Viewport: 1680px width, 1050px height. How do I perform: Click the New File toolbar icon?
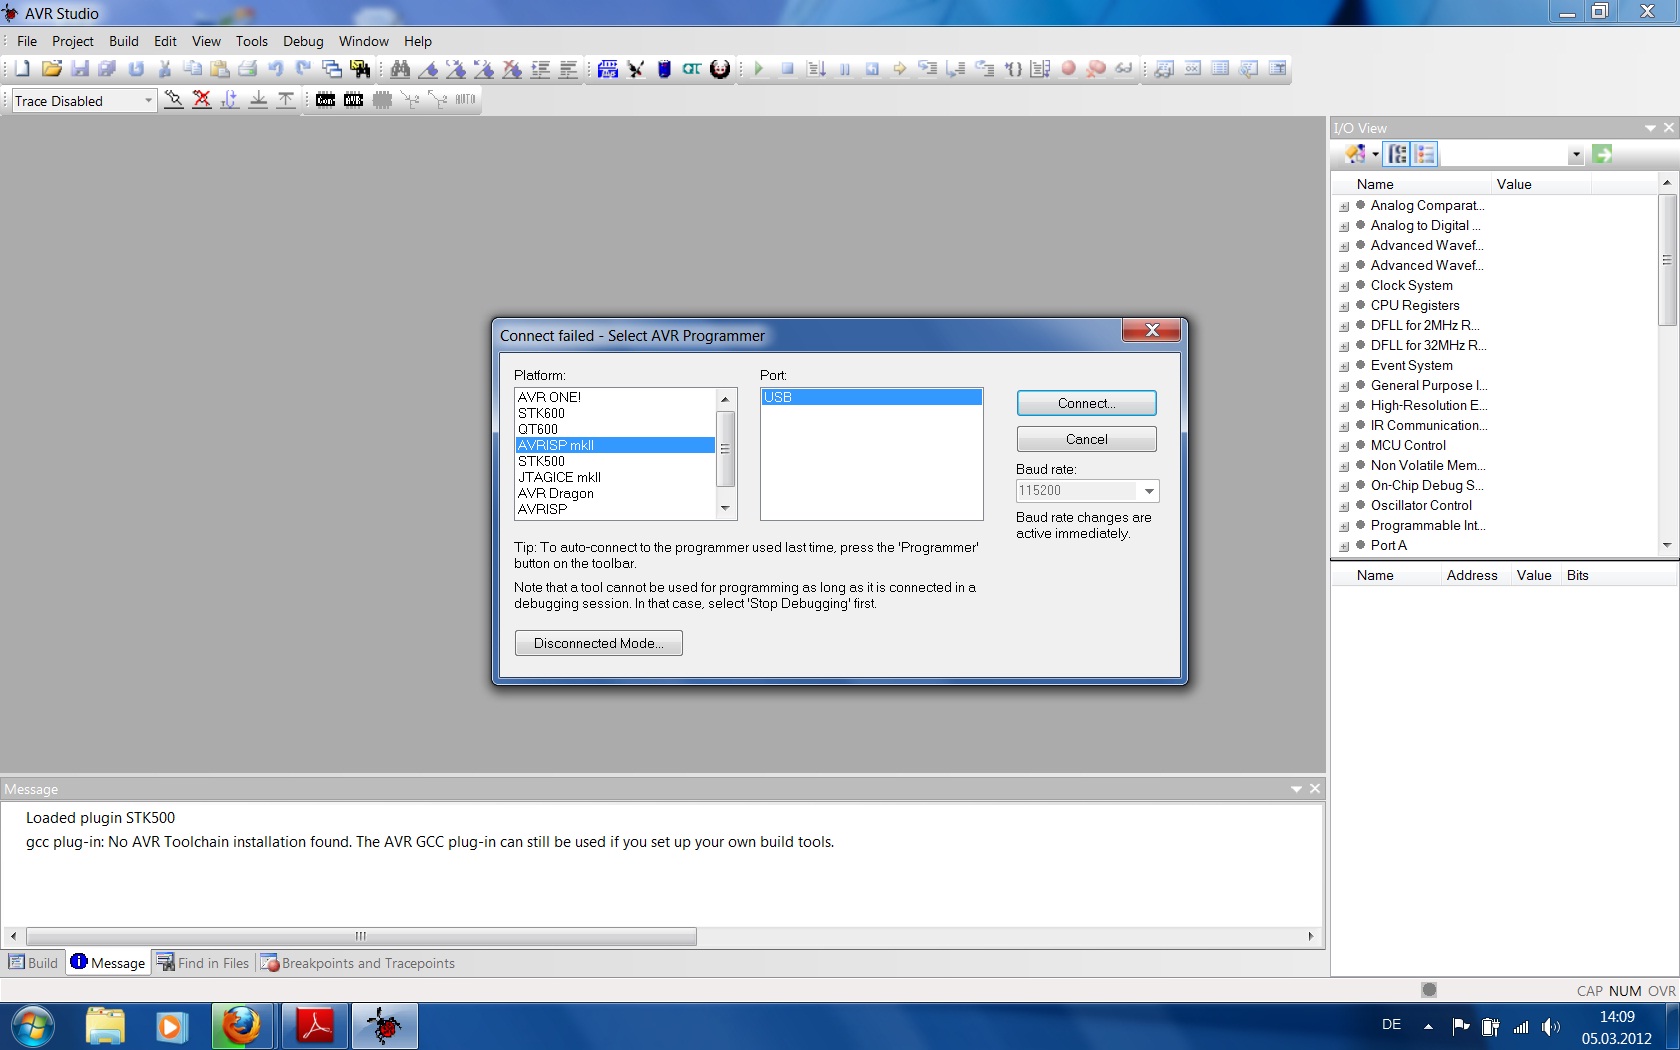22,69
